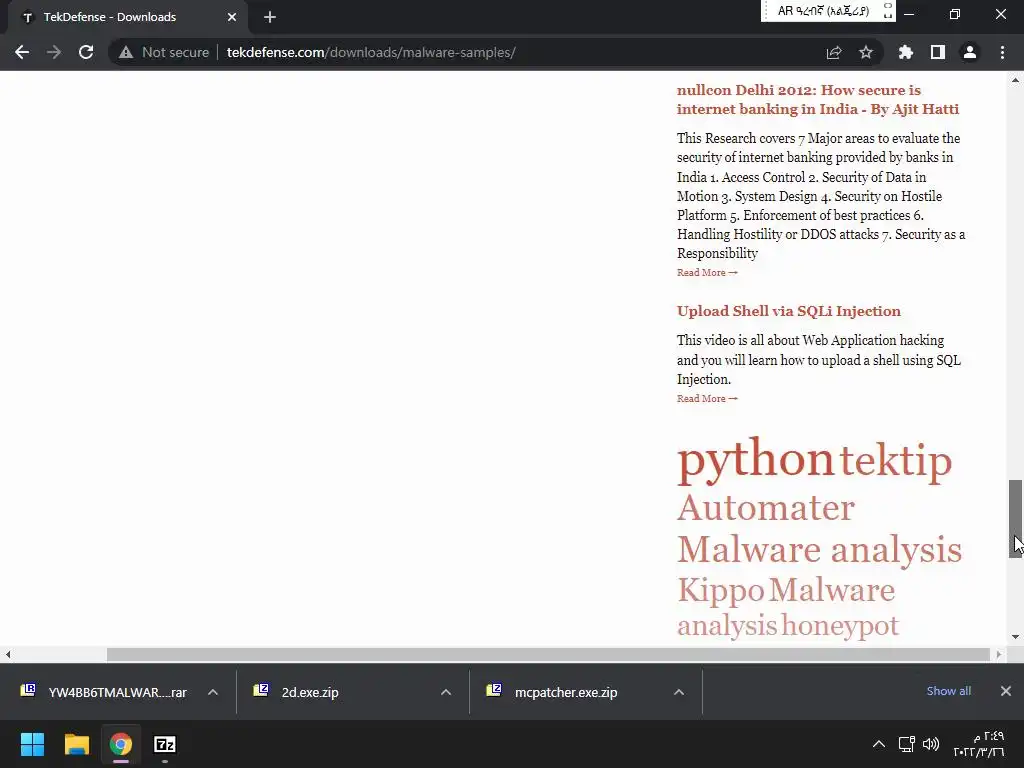The image size is (1024, 768).
Task: Bookmark this page with the star
Action: click(866, 52)
